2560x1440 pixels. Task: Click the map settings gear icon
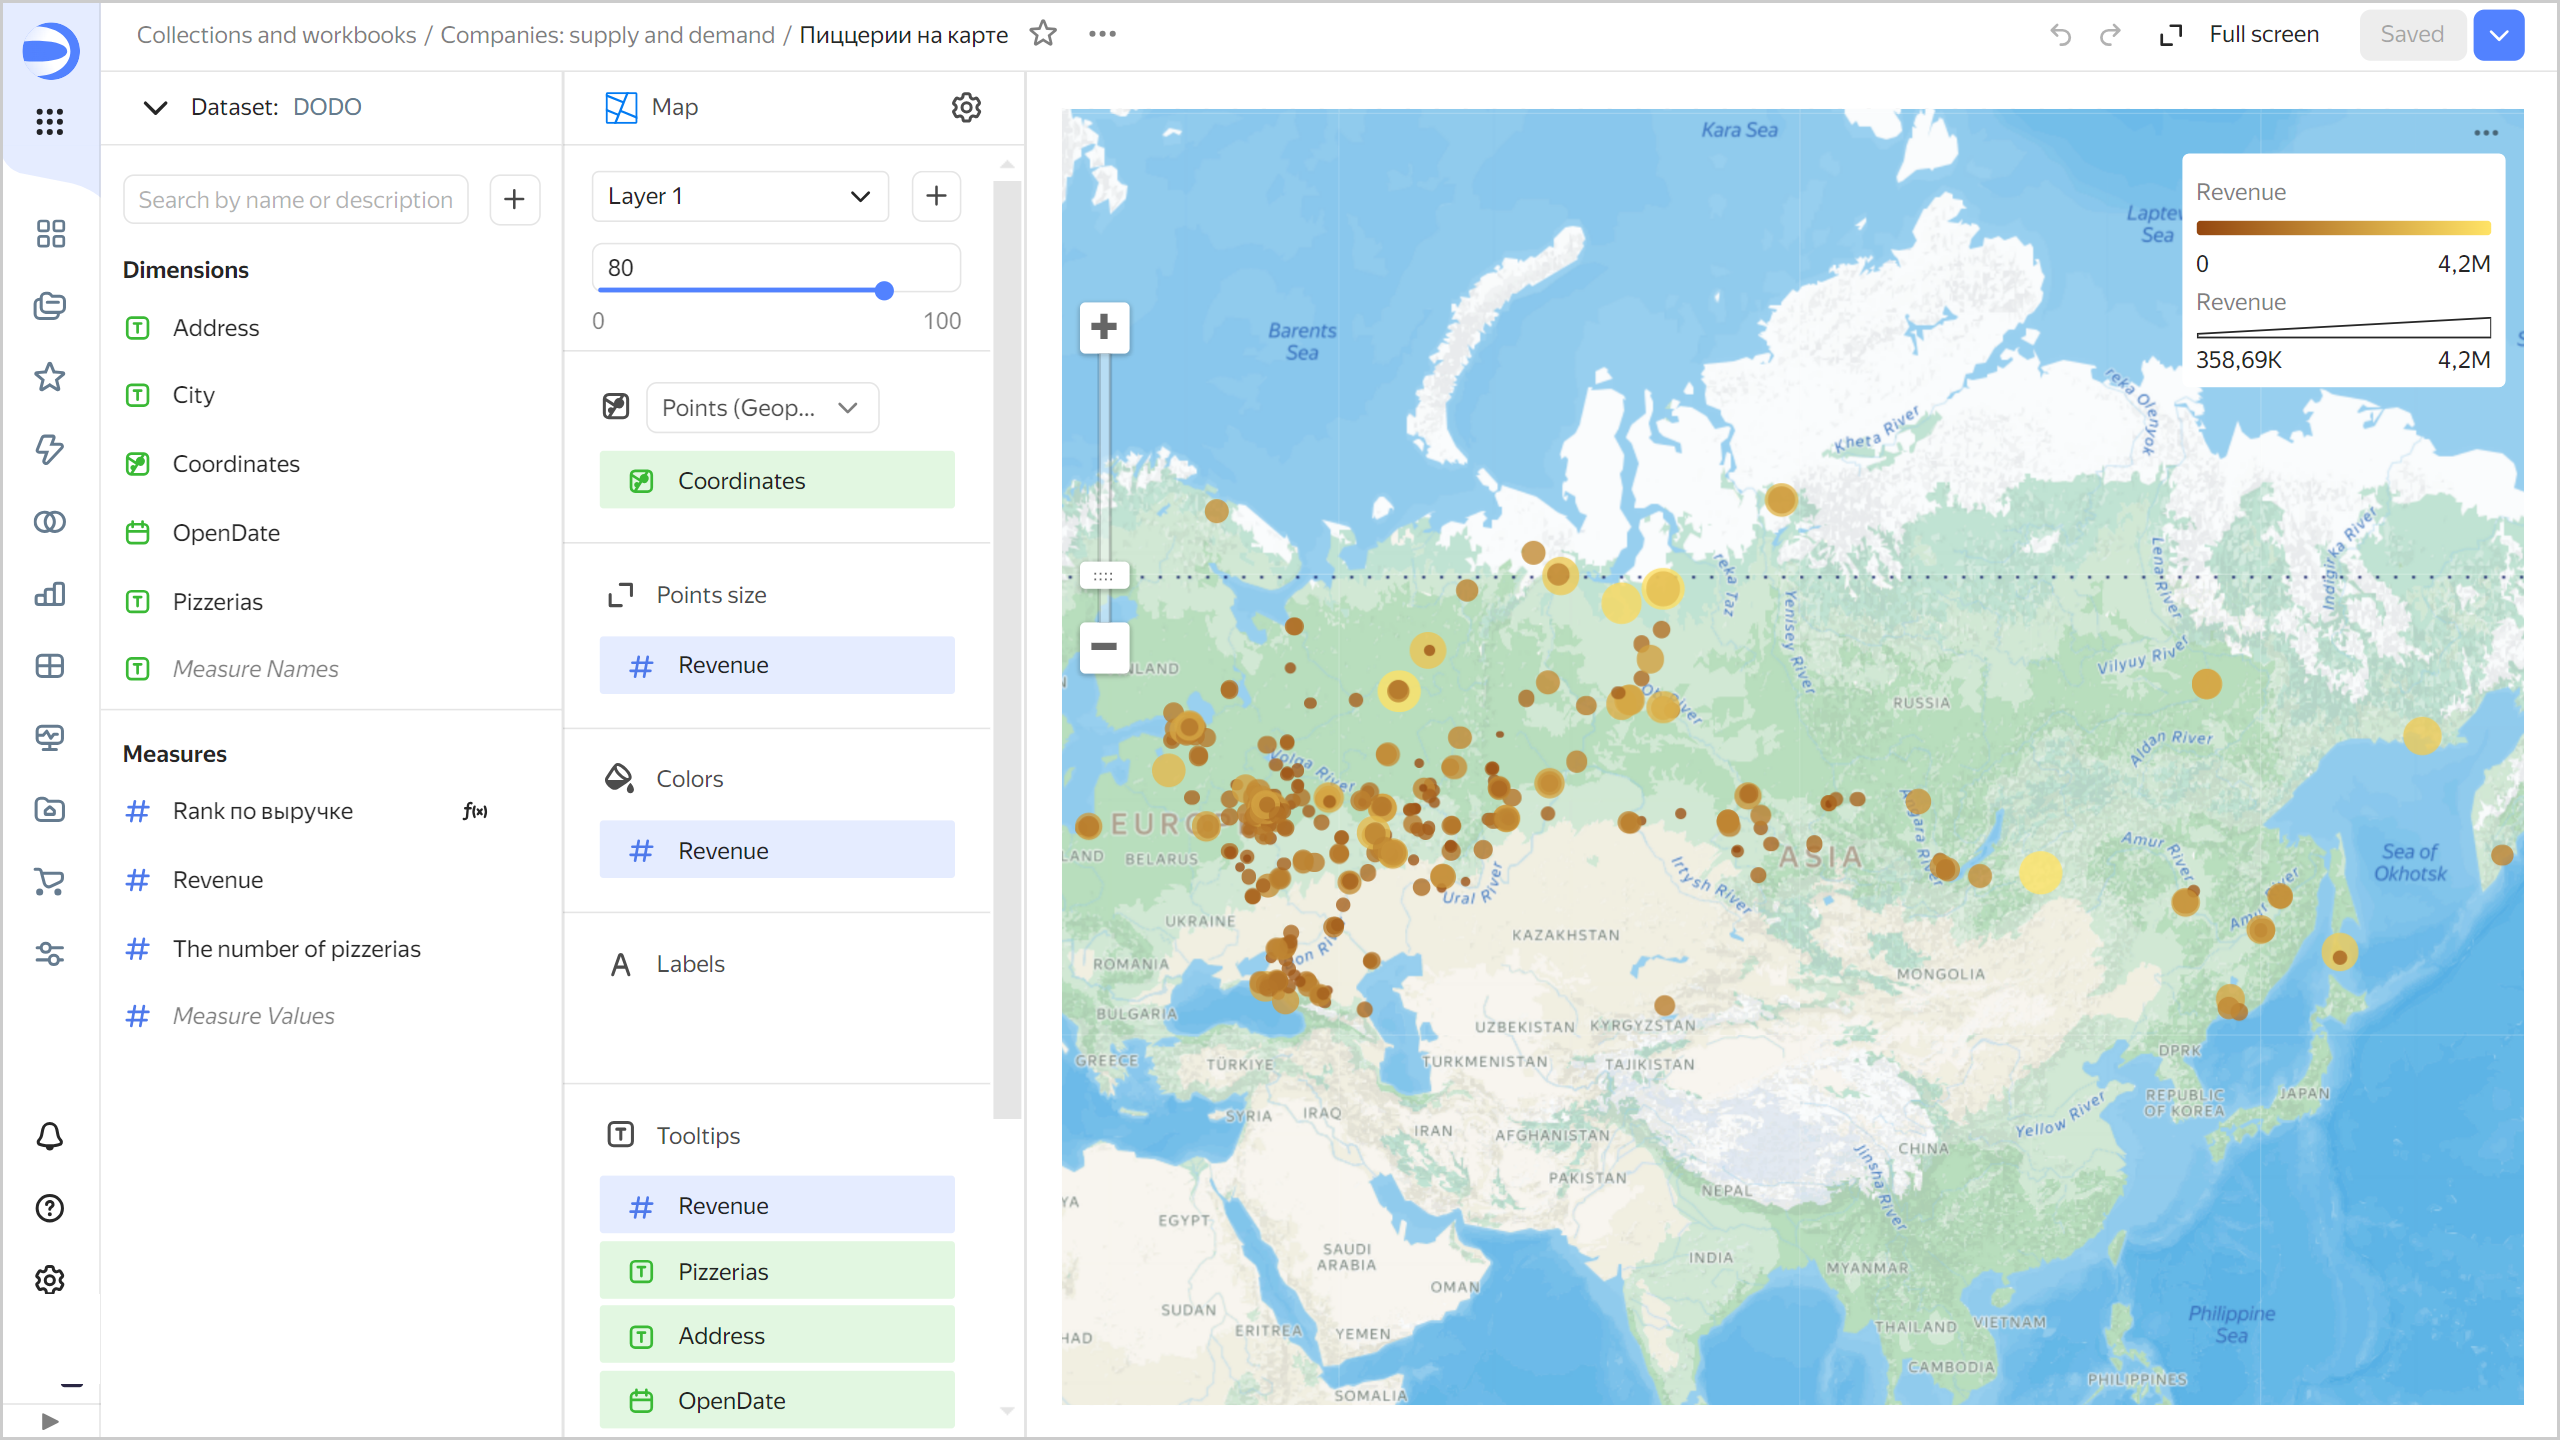pyautogui.click(x=965, y=107)
